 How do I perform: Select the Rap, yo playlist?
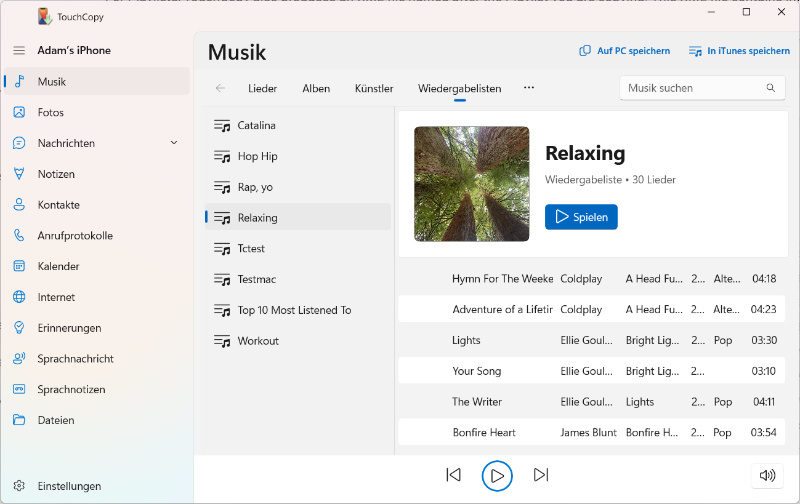click(298, 187)
